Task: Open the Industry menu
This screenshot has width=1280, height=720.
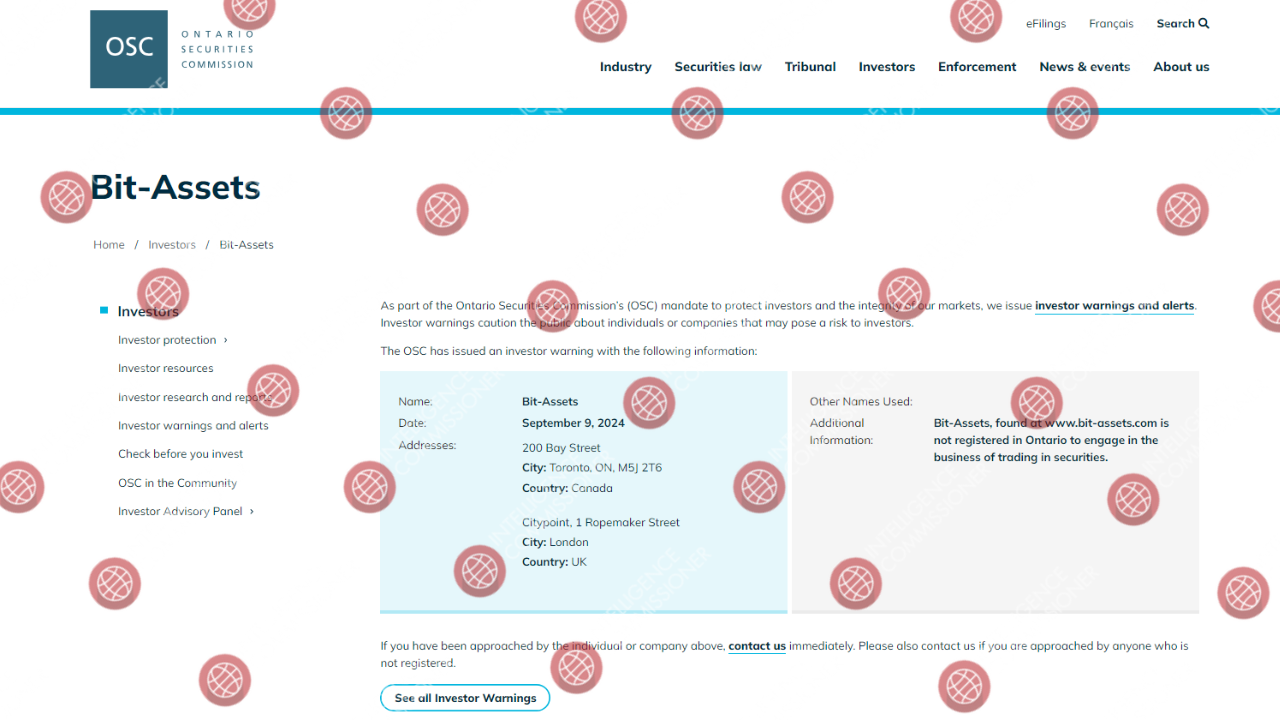Action: 626,67
